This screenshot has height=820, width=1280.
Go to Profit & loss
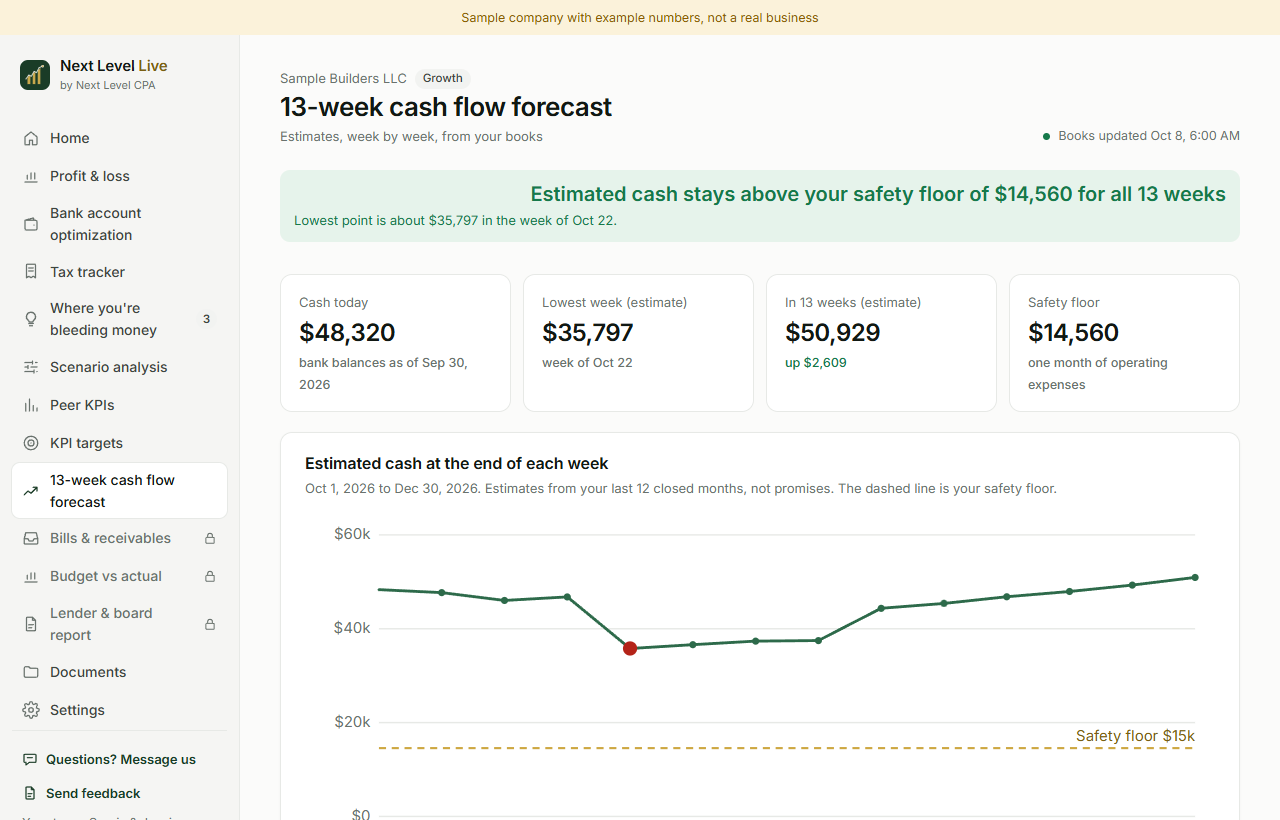pos(120,176)
